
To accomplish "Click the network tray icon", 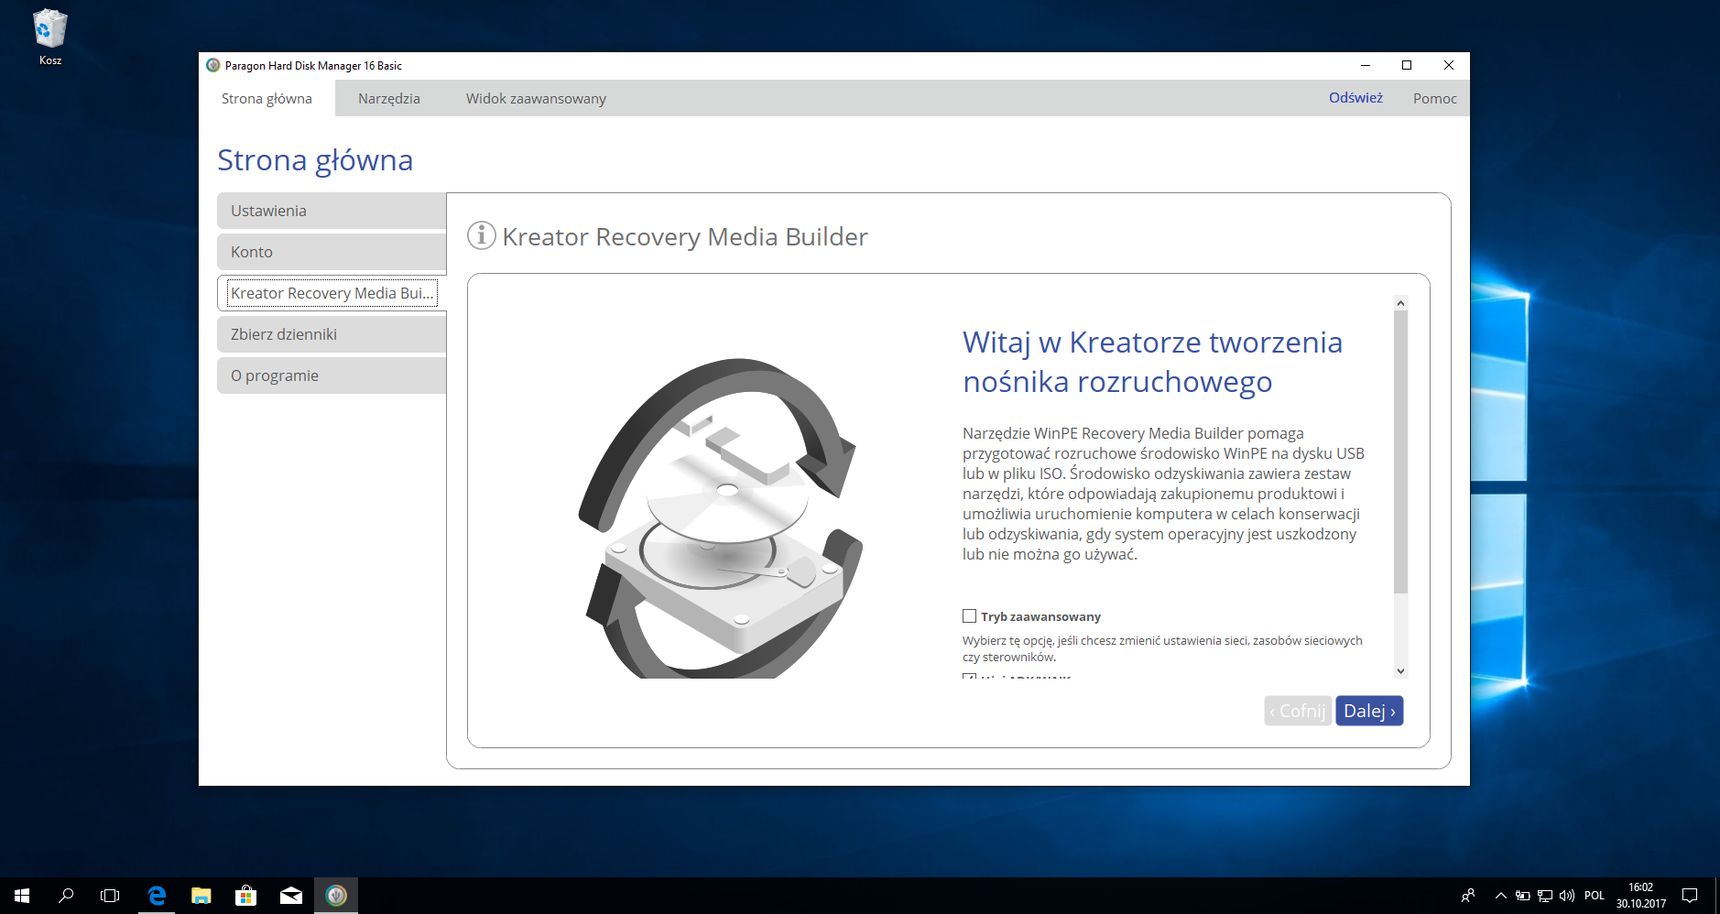I will click(1545, 896).
